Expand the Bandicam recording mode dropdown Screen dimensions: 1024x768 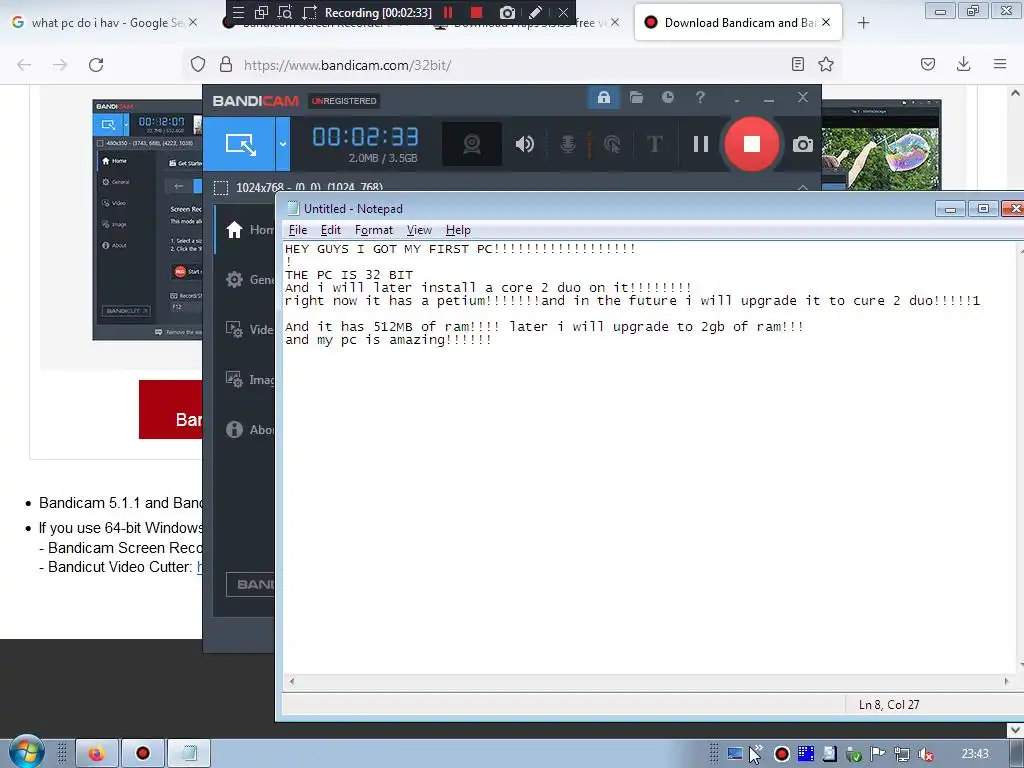(283, 144)
